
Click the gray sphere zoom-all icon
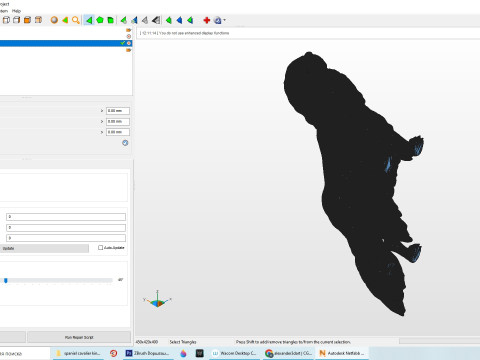(x=54, y=20)
